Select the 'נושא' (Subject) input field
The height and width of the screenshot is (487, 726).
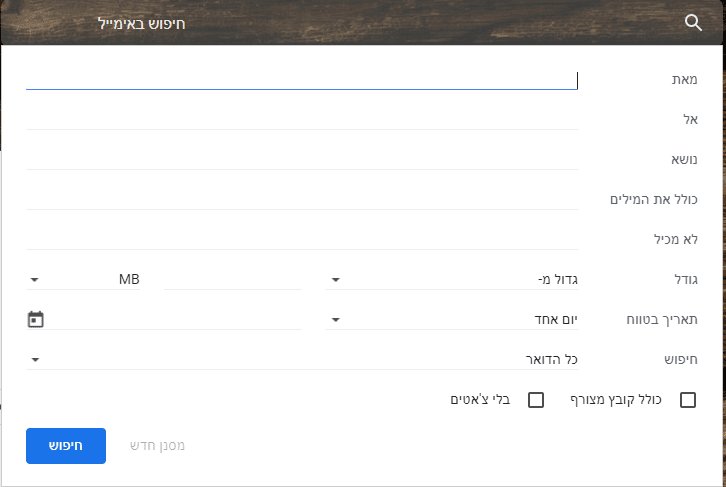[x=300, y=159]
